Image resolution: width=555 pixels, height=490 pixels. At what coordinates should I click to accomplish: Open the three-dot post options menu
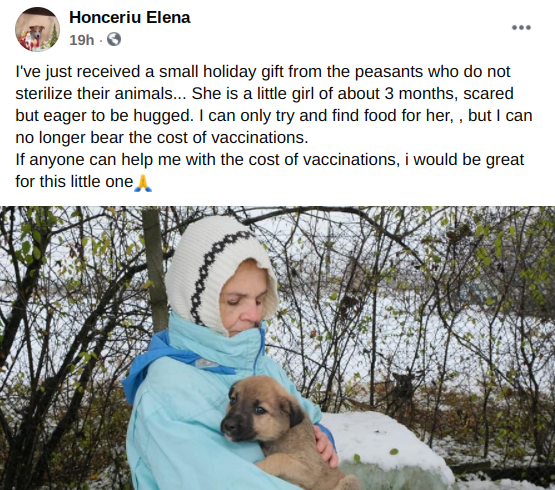pos(521,27)
